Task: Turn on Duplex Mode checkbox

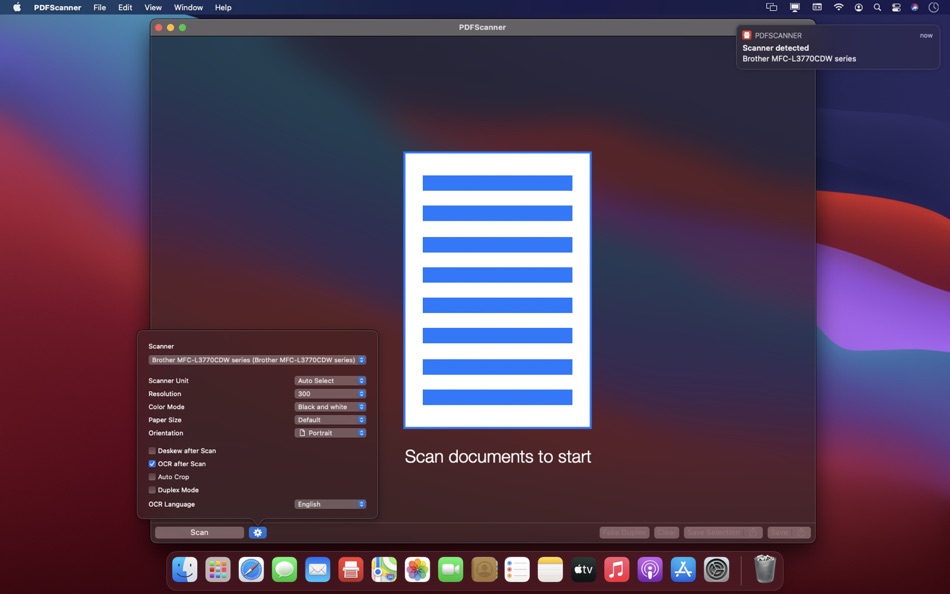Action: (152, 490)
